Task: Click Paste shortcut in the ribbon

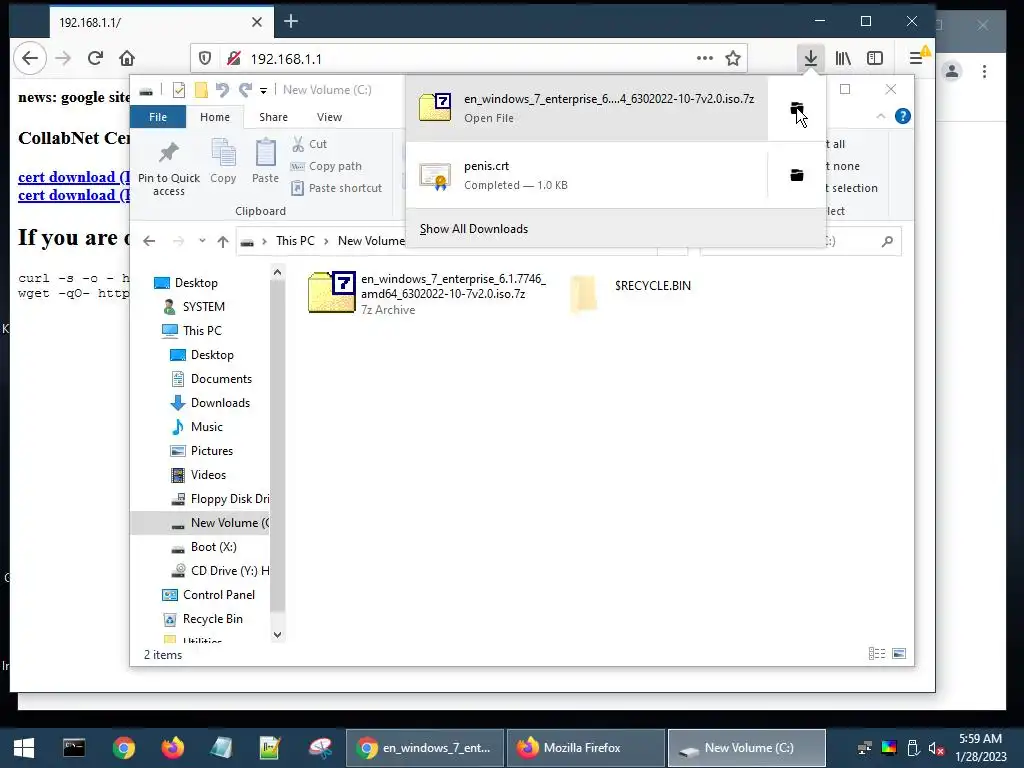Action: (336, 188)
